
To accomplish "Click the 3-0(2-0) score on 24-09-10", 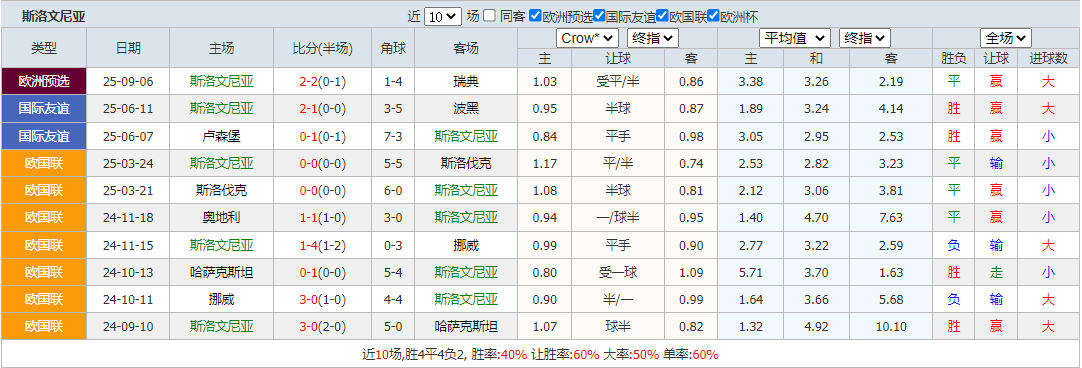I will tap(322, 327).
